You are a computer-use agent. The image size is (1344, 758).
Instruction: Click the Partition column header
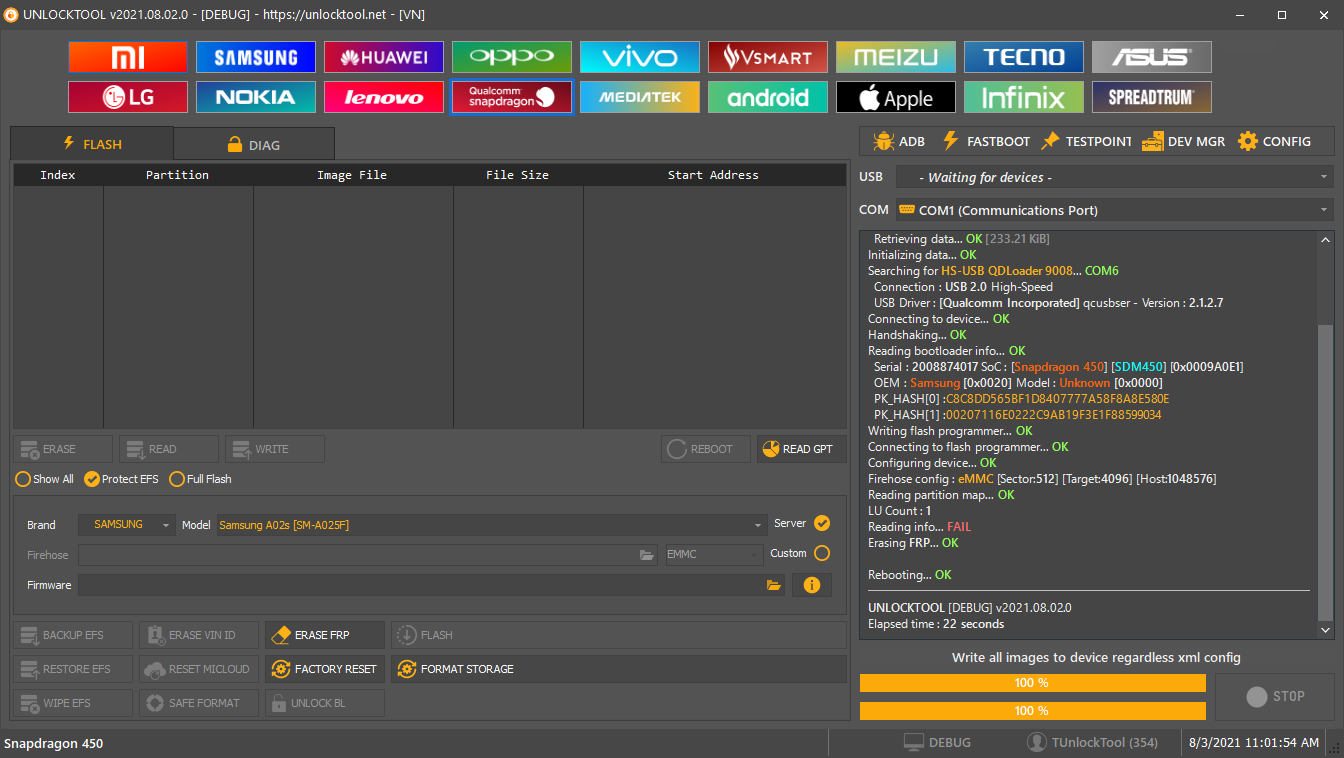tap(178, 175)
